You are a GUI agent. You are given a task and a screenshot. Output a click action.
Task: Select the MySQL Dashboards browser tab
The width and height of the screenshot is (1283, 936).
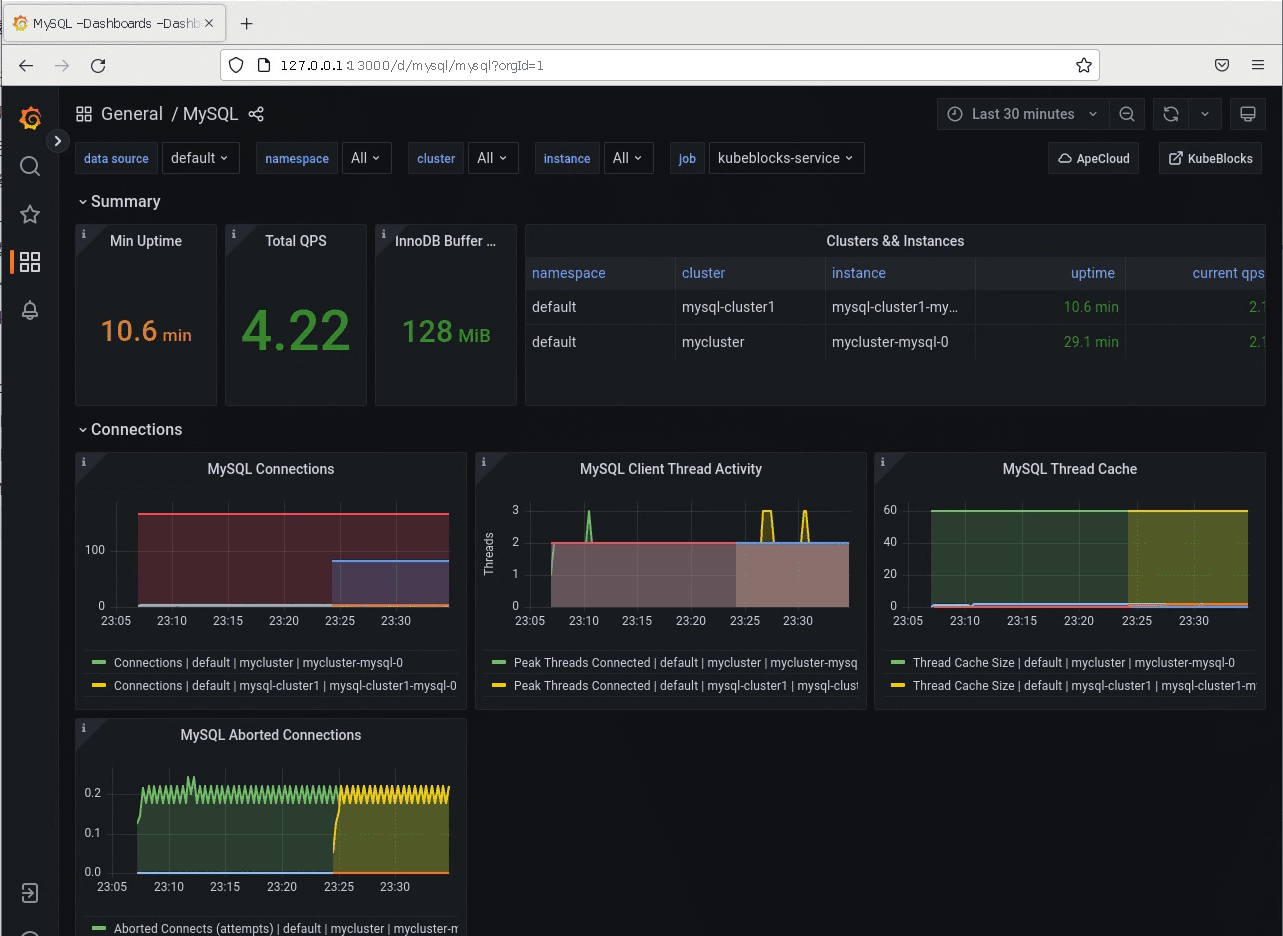tap(116, 23)
